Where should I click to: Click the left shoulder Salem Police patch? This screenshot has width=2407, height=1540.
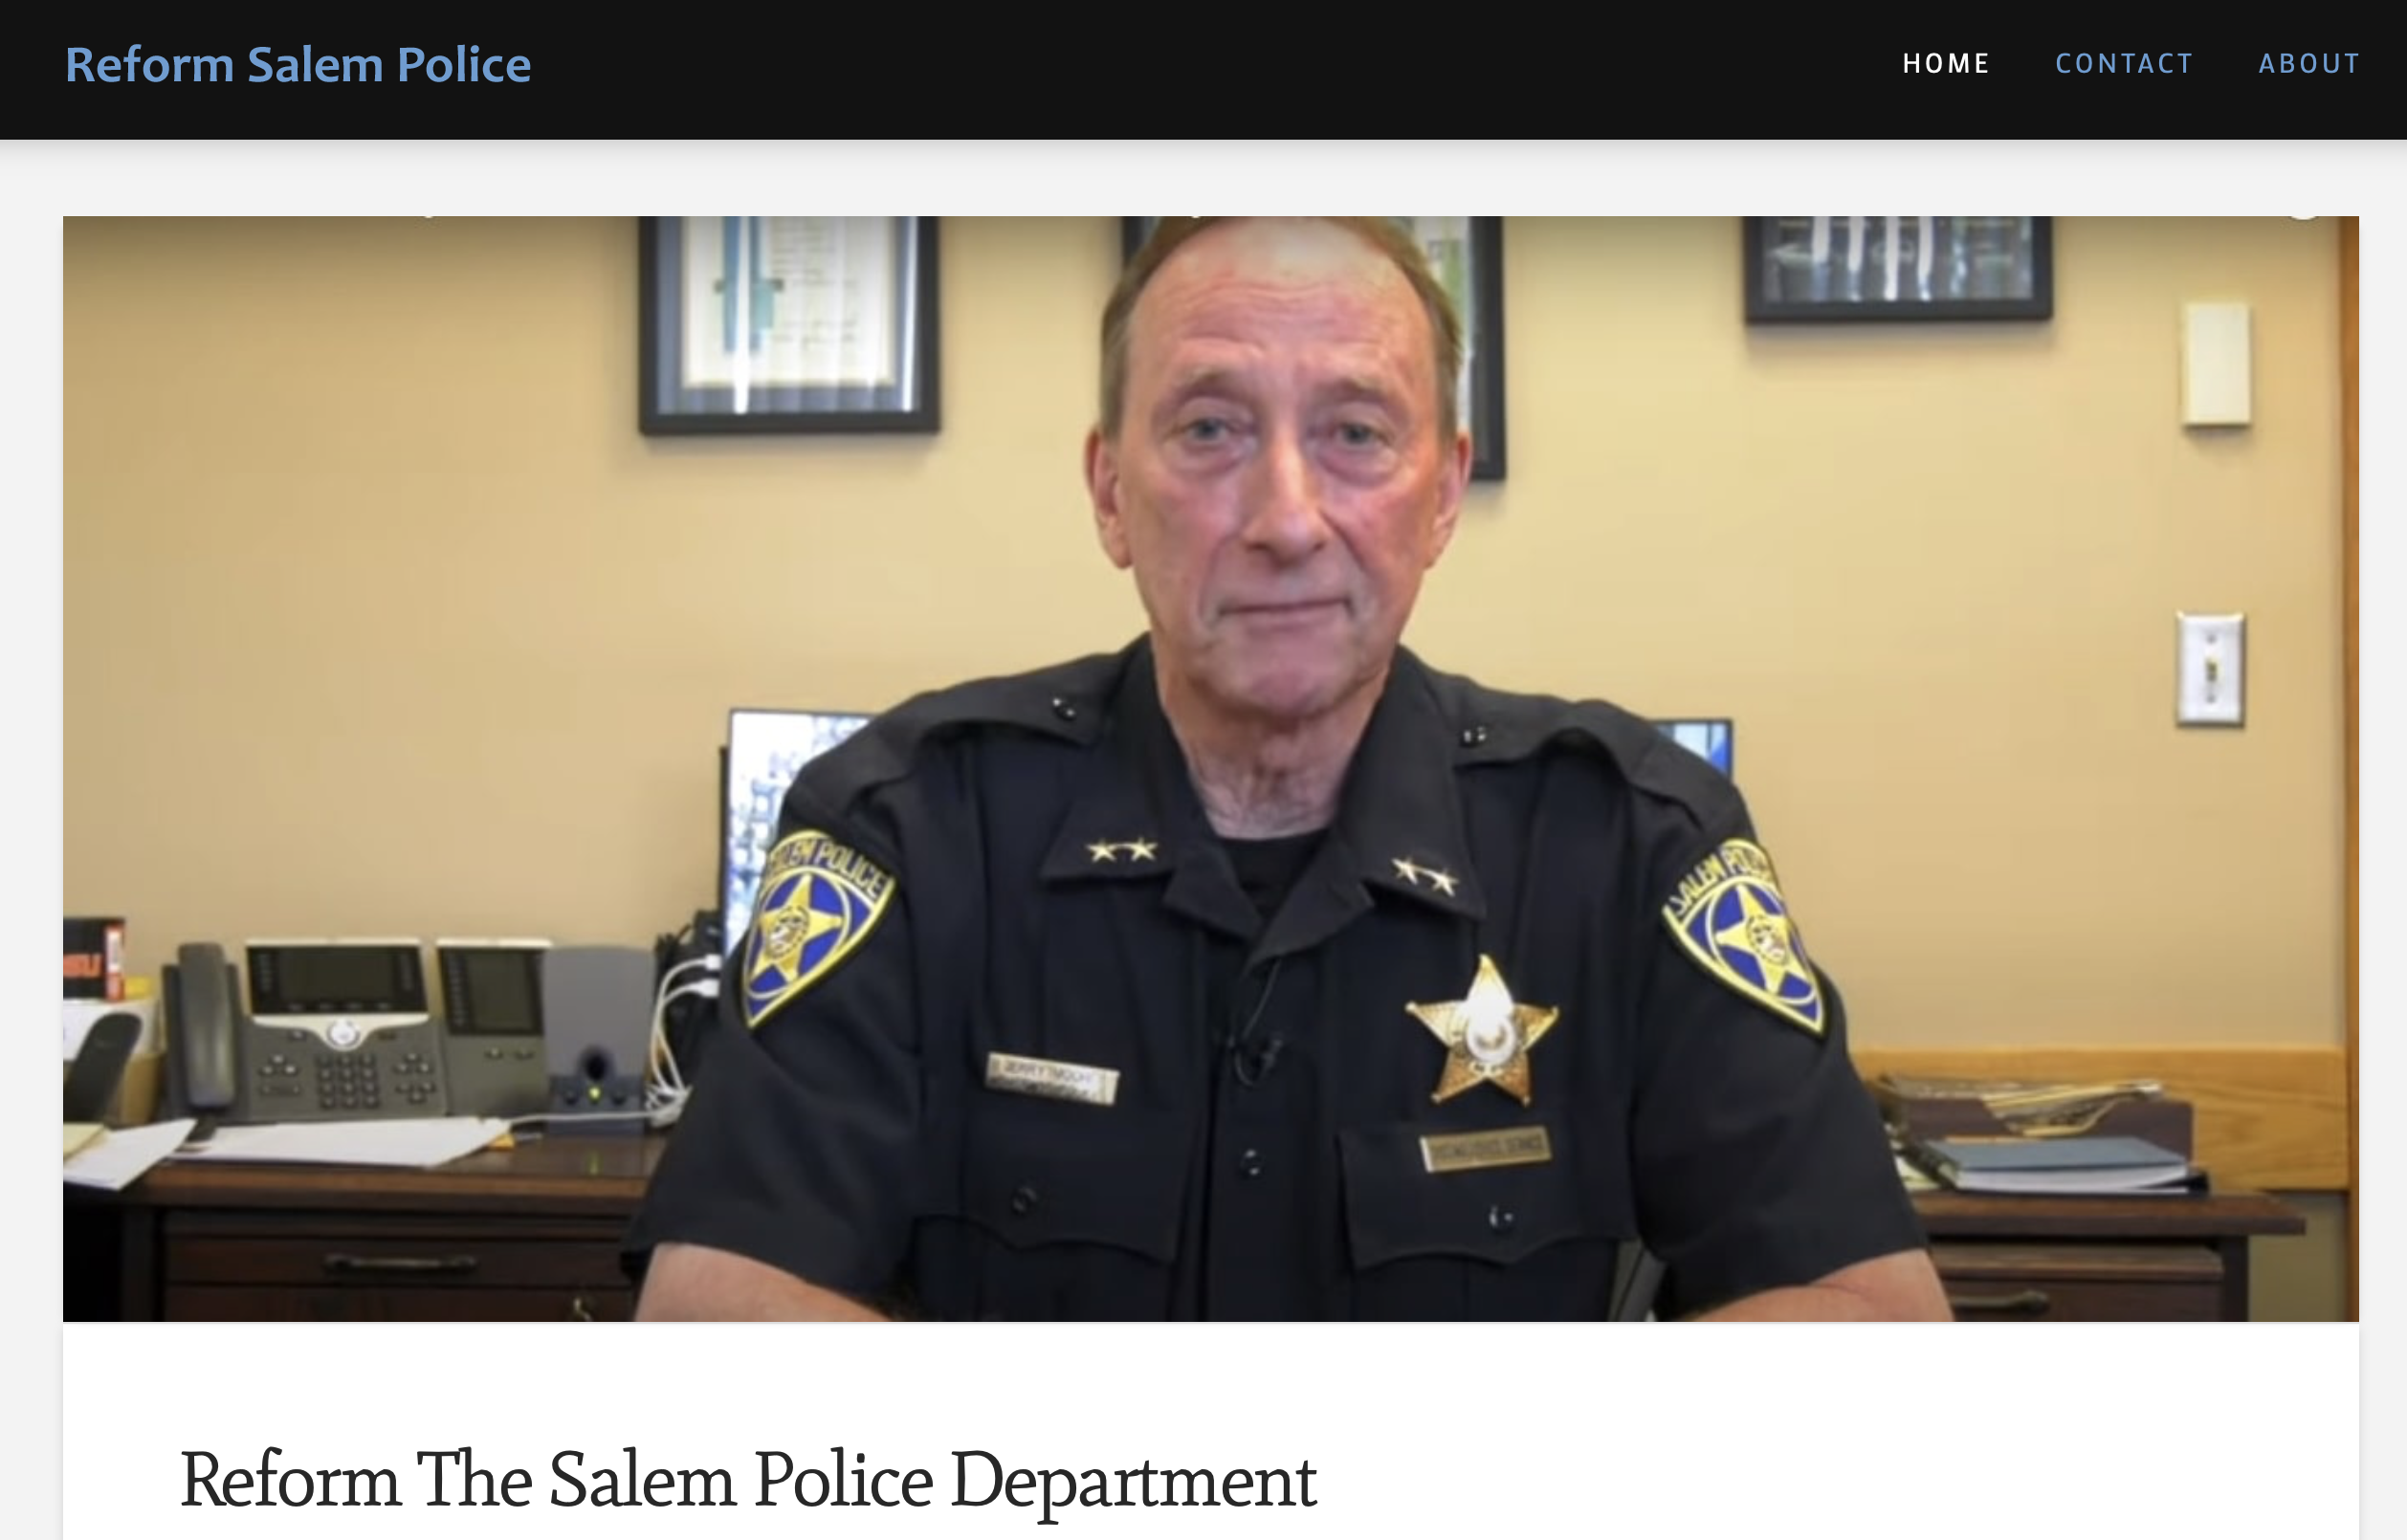pos(815,925)
